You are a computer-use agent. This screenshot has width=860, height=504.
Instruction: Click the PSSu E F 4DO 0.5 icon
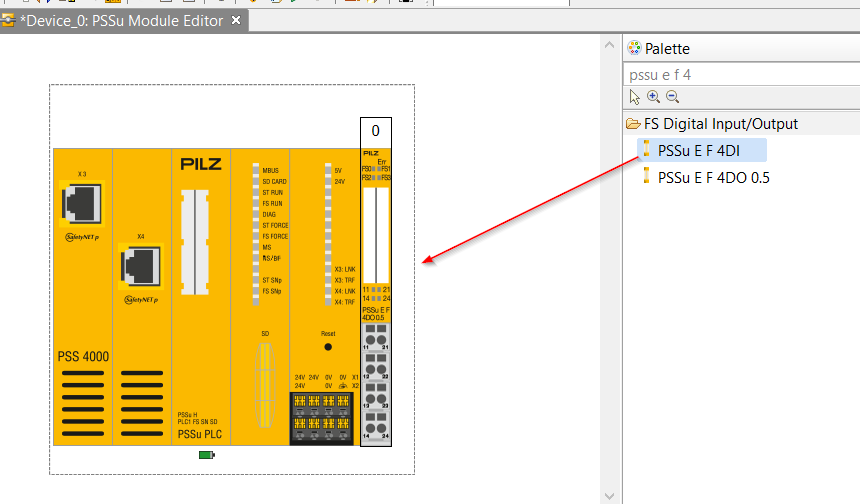[x=647, y=175]
